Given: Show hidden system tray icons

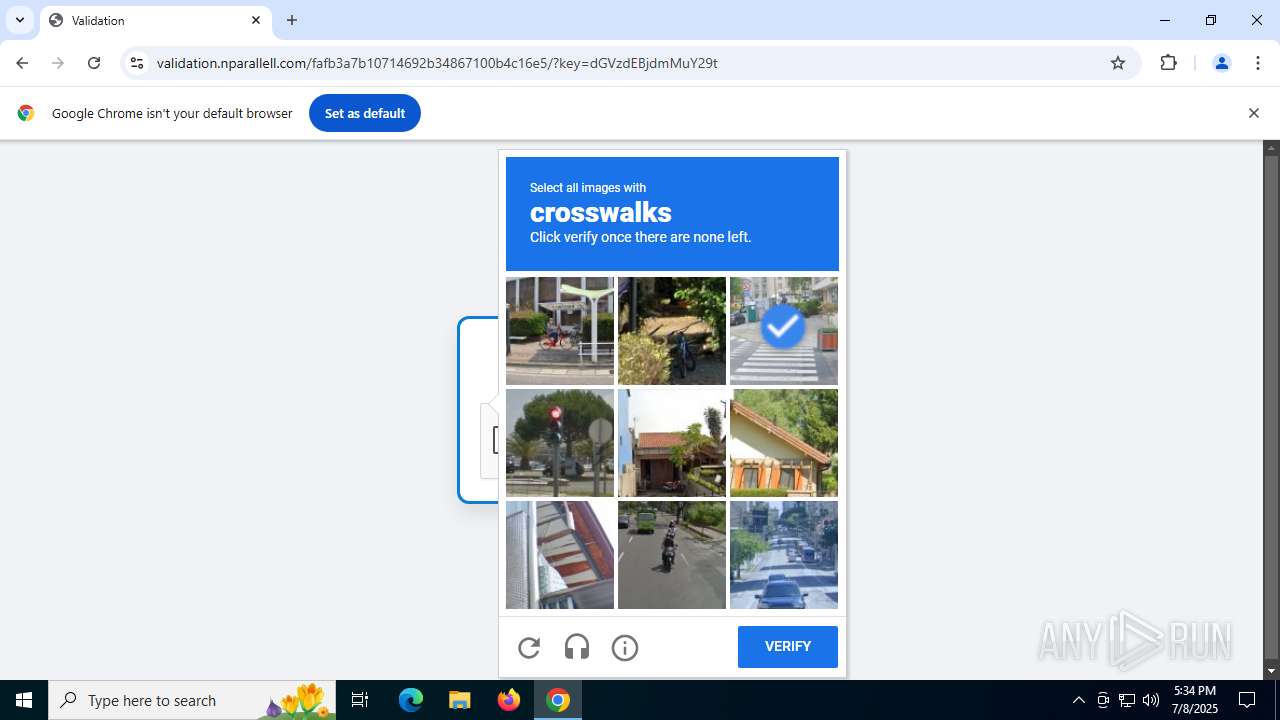Looking at the screenshot, I should pyautogui.click(x=1078, y=700).
